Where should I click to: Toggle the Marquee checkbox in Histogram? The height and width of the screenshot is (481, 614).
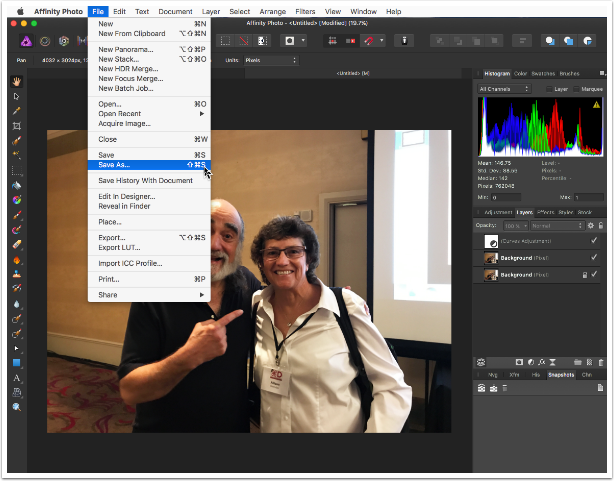pyautogui.click(x=578, y=88)
